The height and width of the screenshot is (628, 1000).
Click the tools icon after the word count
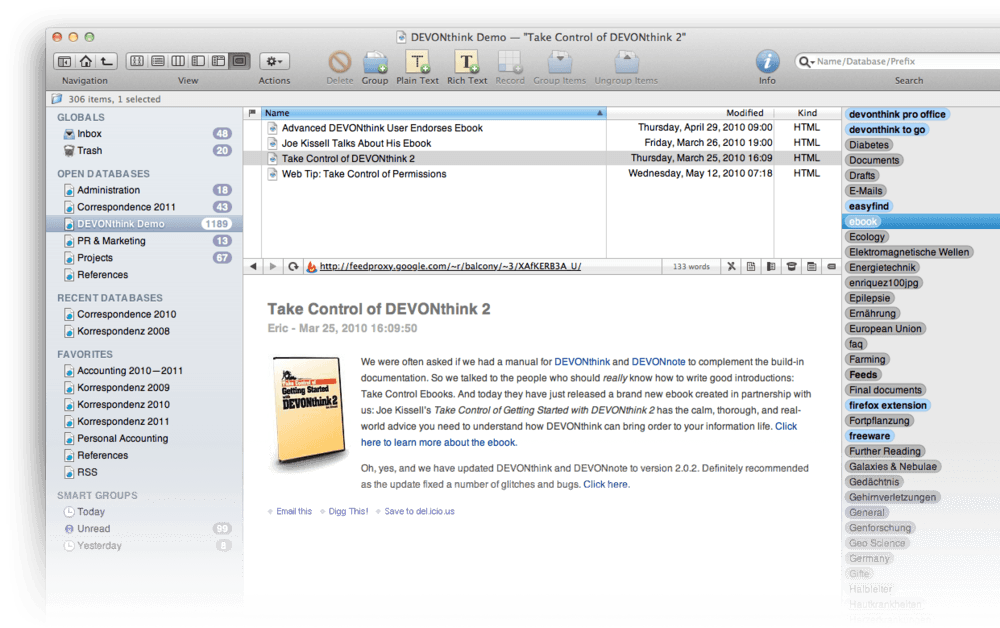coord(732,267)
